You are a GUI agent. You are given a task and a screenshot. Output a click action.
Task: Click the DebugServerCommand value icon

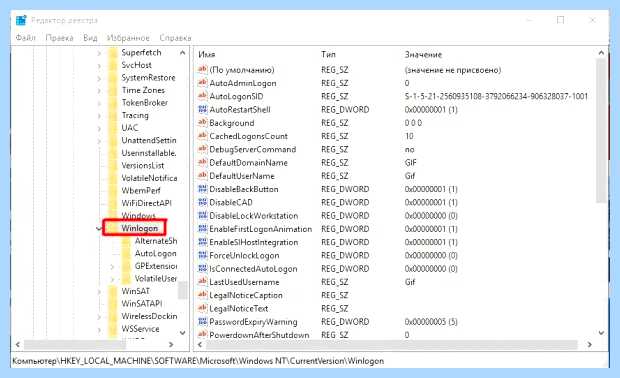(x=202, y=149)
